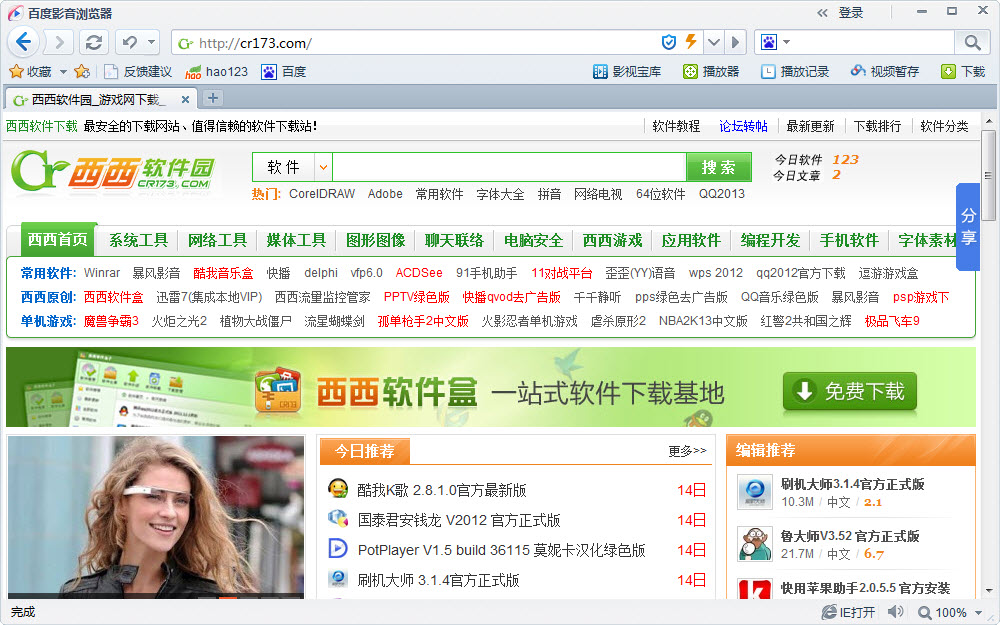1000x625 pixels.
Task: Open 国泰君安钱龙 V2012 官方正式版
Action: coord(459,520)
